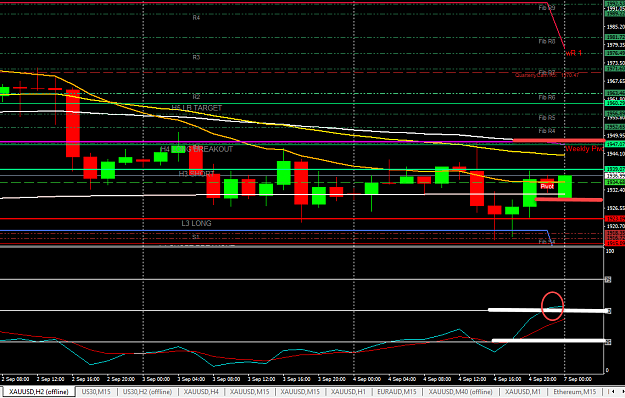This screenshot has width=625, height=398.
Task: Open the XAUUSD,M15 tab just before XAUUSD,H1
Action: 300,392
